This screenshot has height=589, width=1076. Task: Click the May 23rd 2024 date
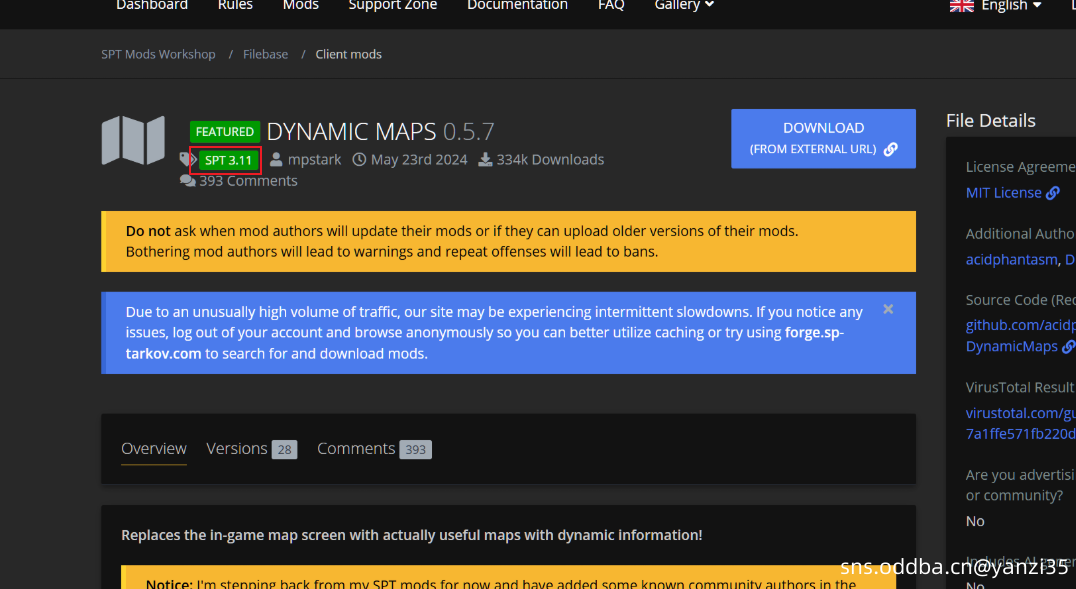point(419,160)
